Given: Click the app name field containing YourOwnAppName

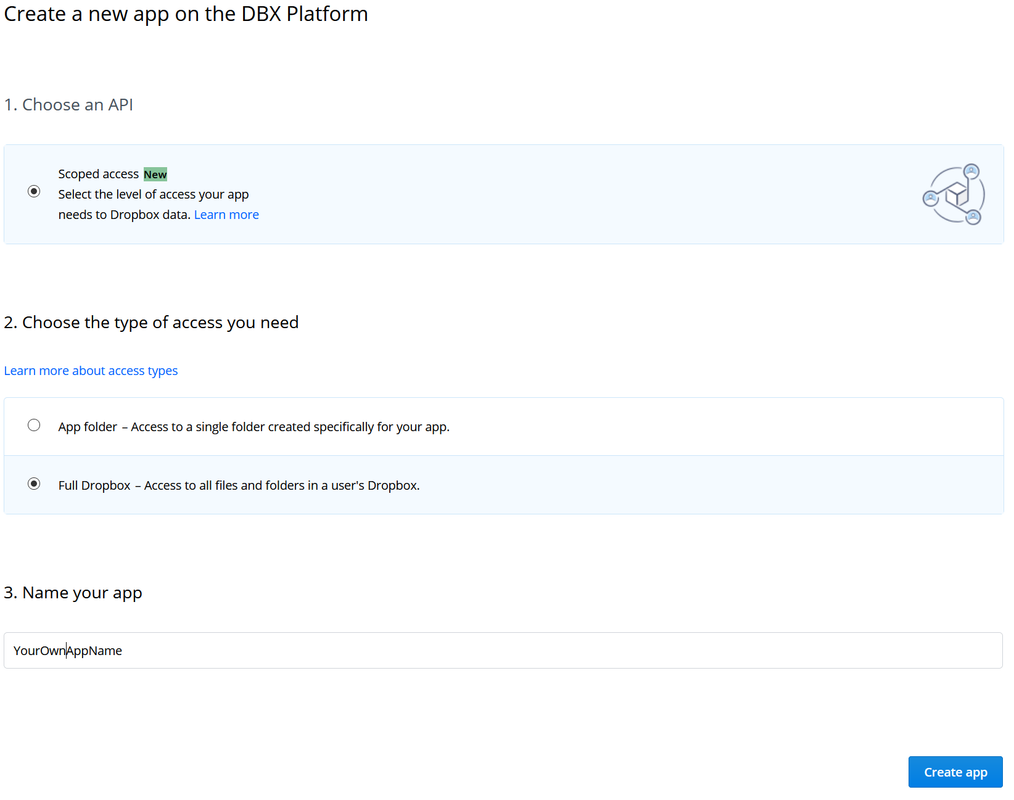Looking at the screenshot, I should pyautogui.click(x=502, y=650).
